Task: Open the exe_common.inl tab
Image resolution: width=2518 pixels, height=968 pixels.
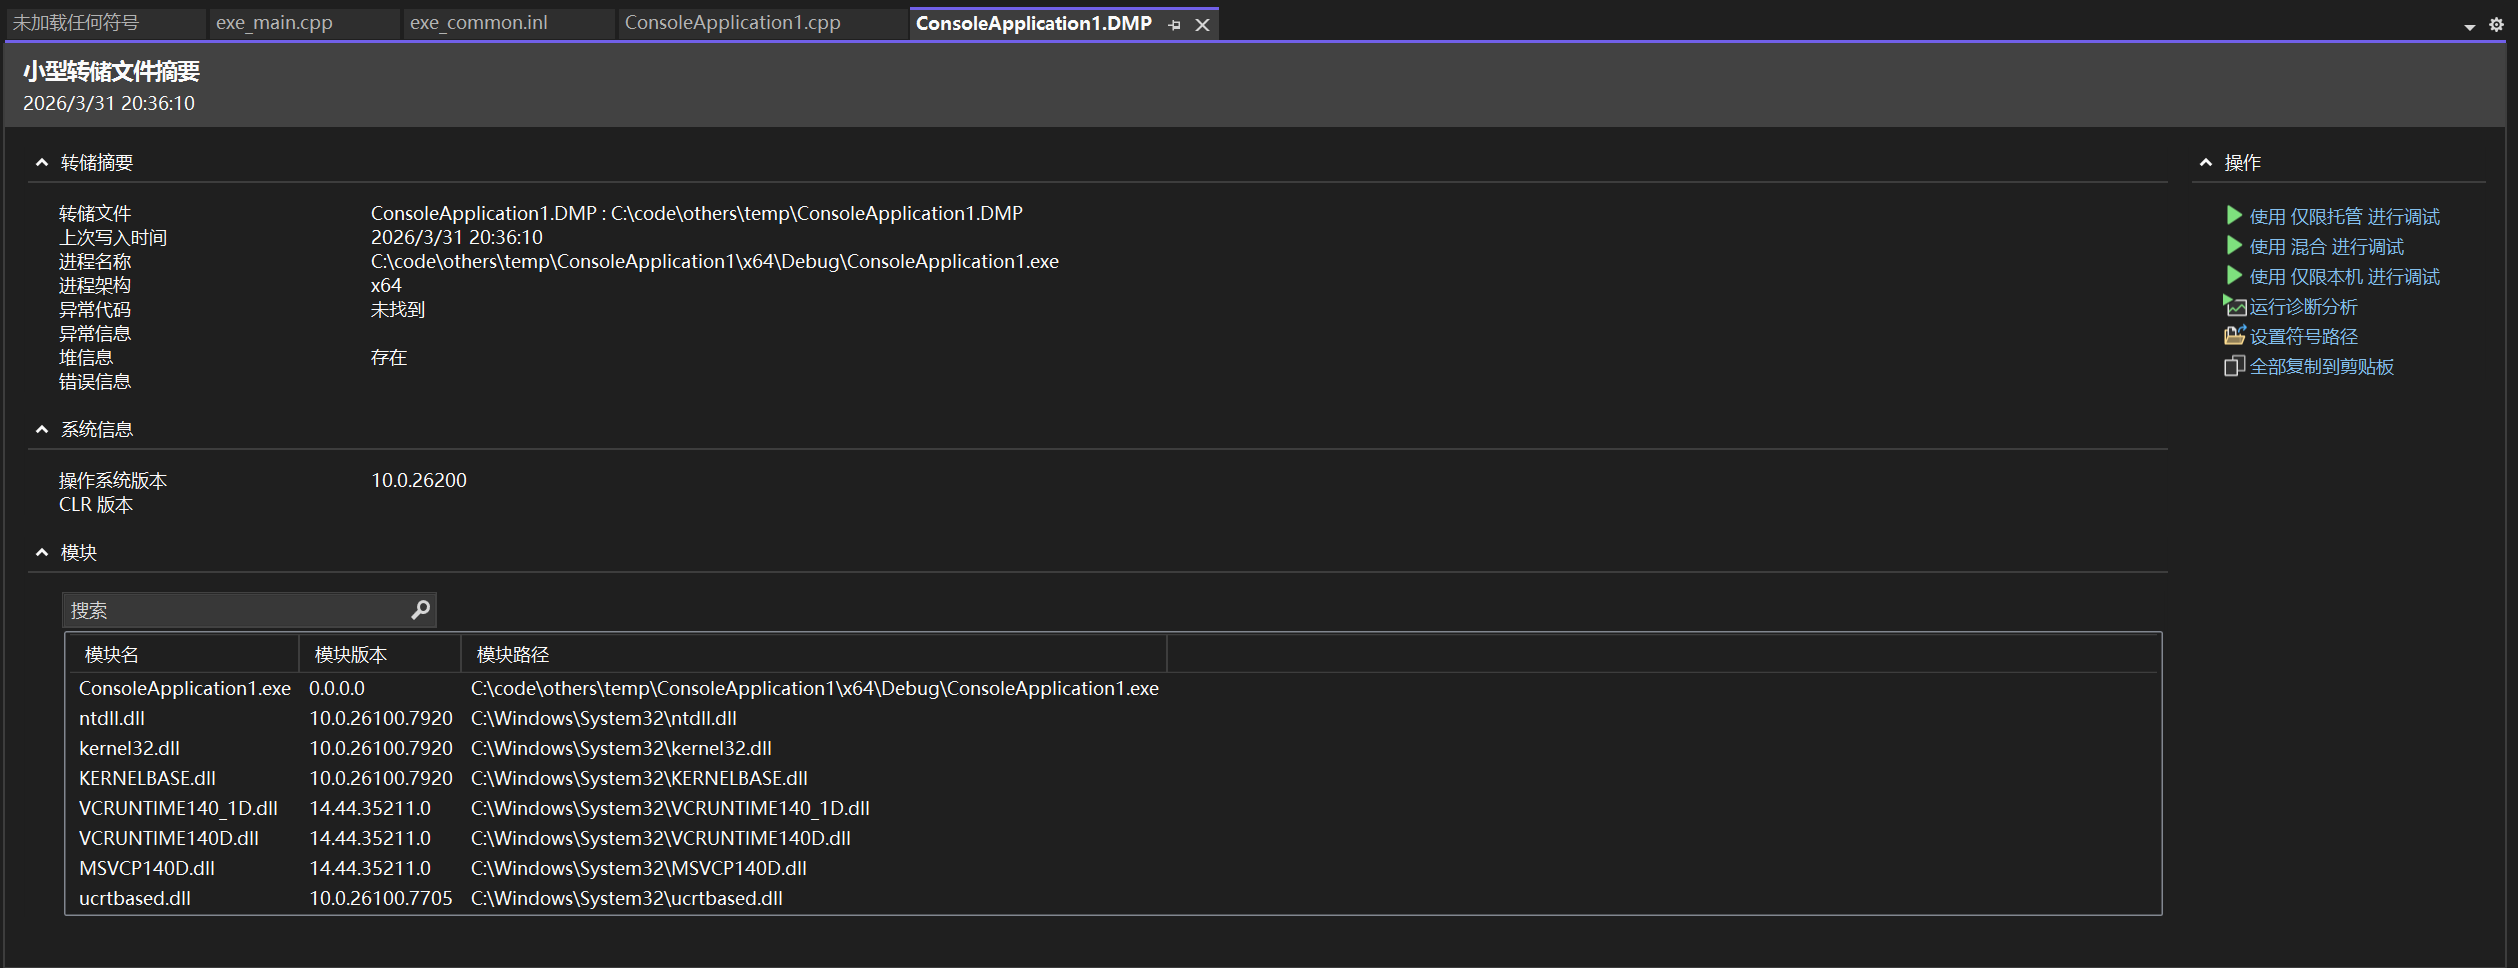Action: click(x=478, y=23)
